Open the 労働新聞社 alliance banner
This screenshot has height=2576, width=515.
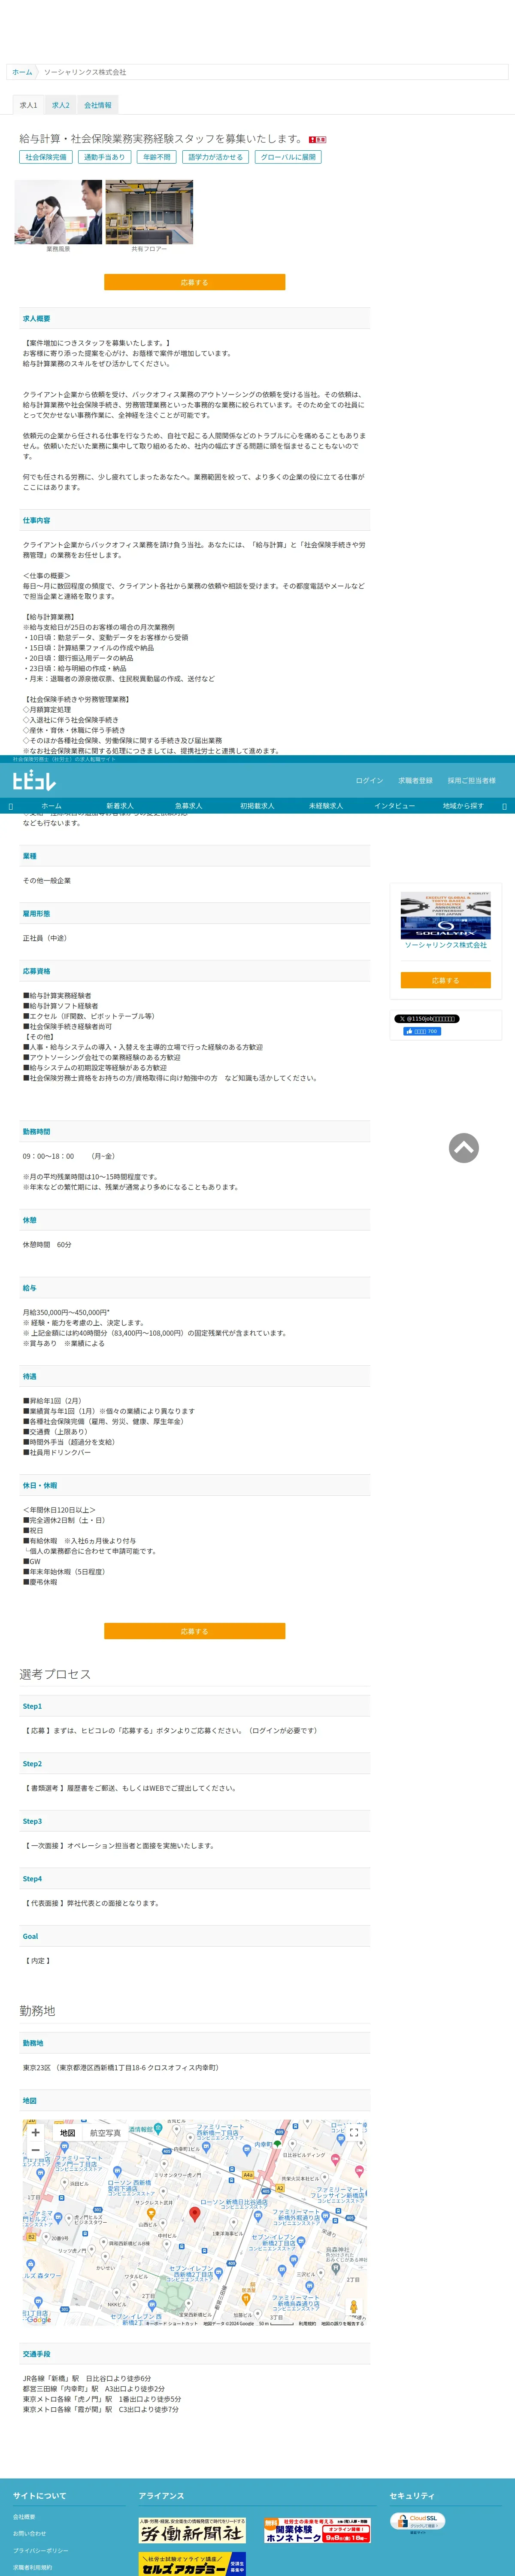coord(192,2531)
